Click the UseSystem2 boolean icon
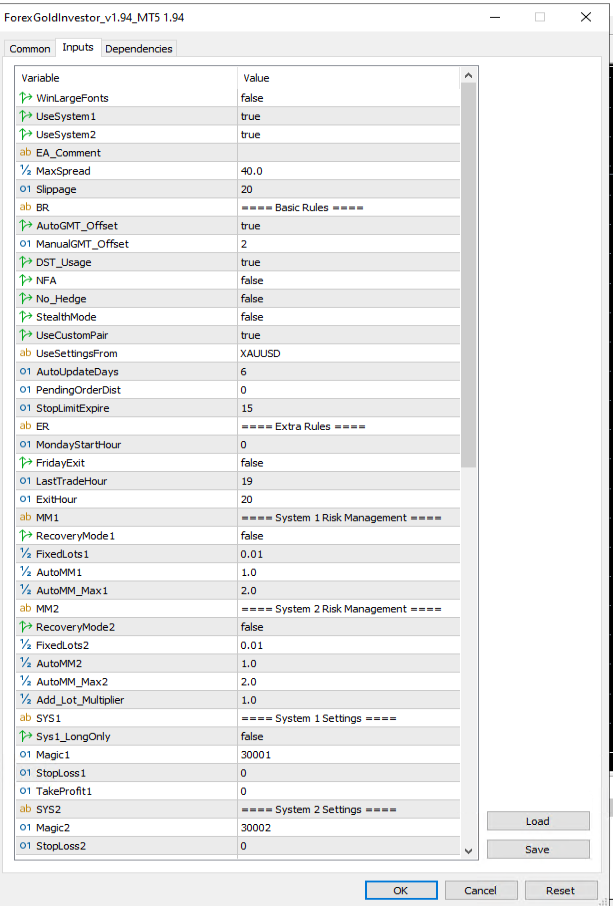 (25, 135)
